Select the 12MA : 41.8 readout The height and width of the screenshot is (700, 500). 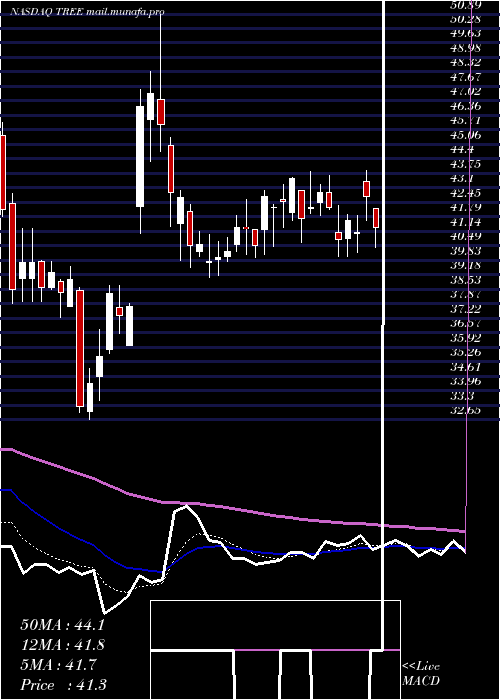pos(62,645)
